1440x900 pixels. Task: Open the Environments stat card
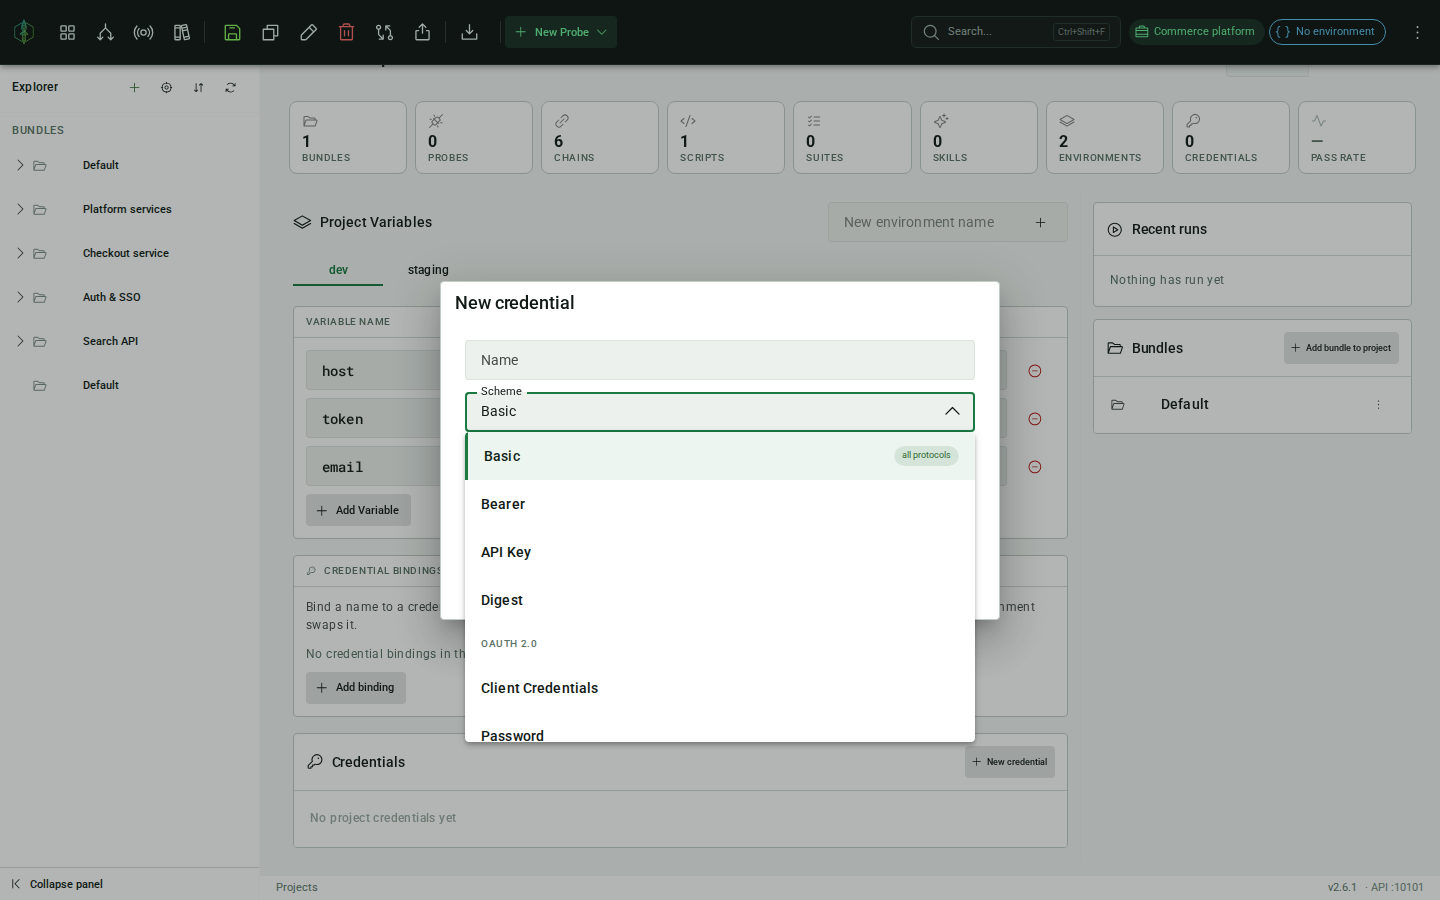click(1105, 137)
